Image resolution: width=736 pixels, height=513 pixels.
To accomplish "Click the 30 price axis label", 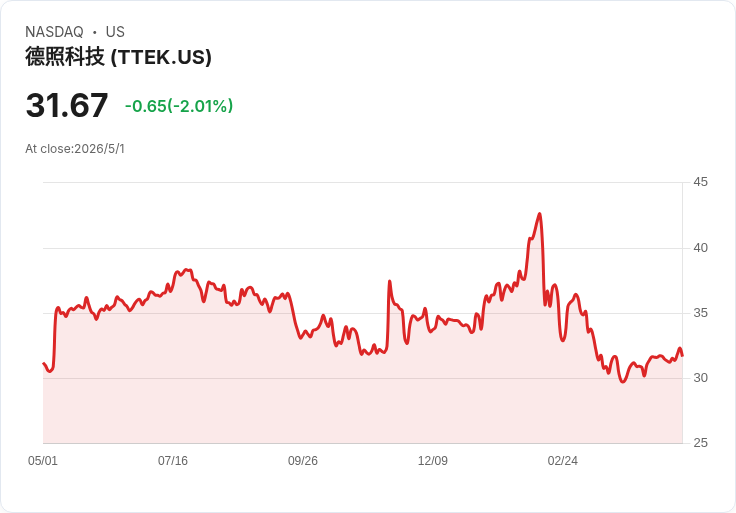I will tap(700, 378).
